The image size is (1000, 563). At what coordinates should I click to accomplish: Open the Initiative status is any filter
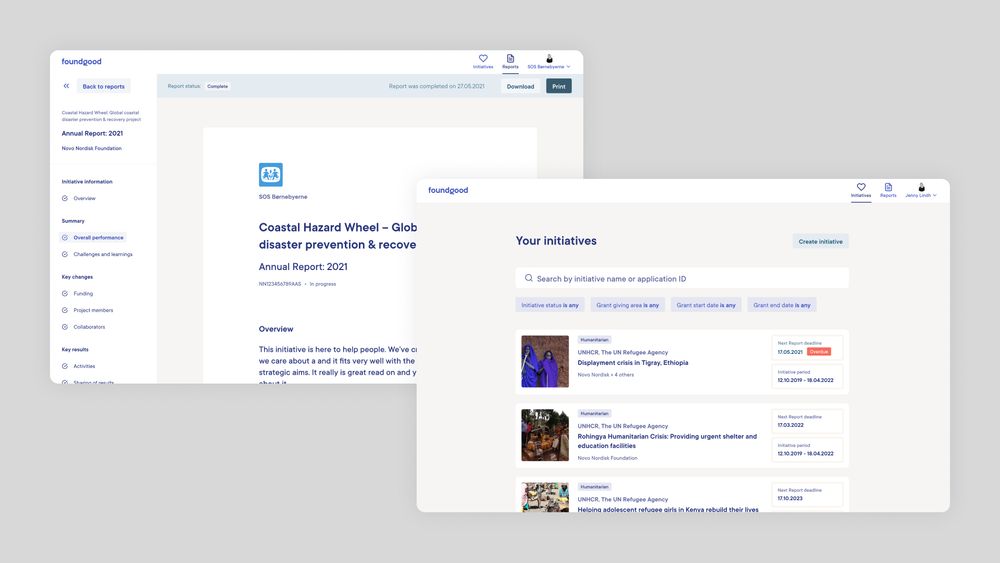click(550, 305)
